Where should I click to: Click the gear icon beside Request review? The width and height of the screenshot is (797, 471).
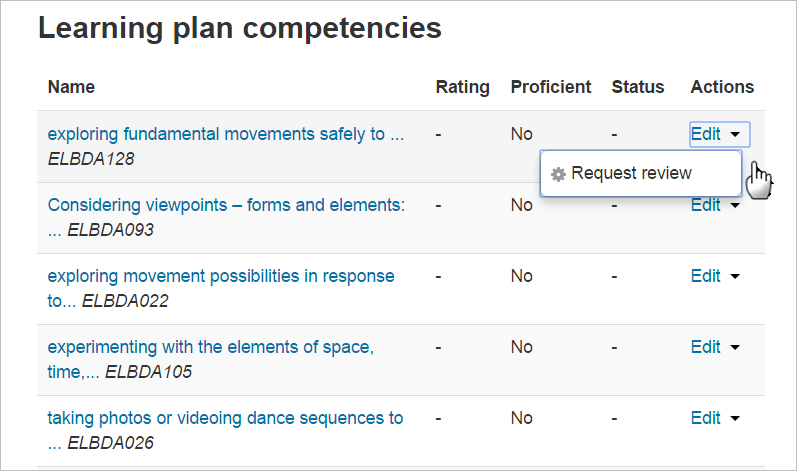[x=559, y=174]
